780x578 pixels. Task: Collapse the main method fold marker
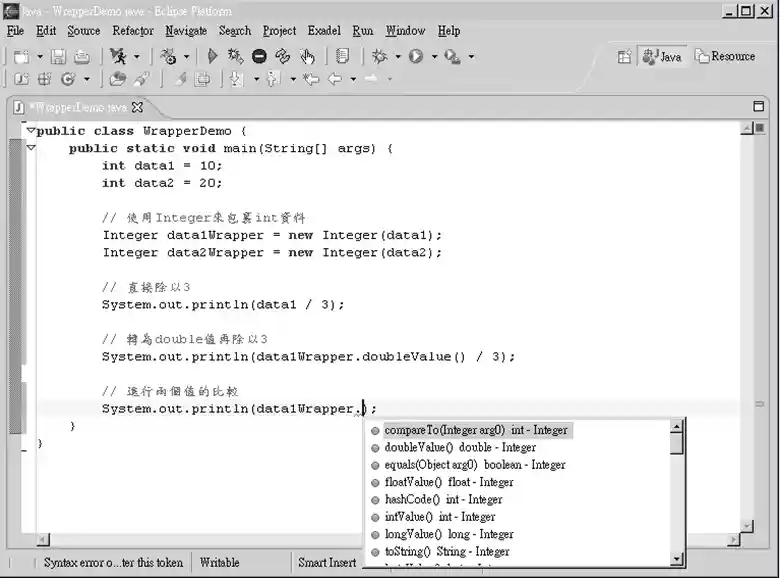pos(31,148)
